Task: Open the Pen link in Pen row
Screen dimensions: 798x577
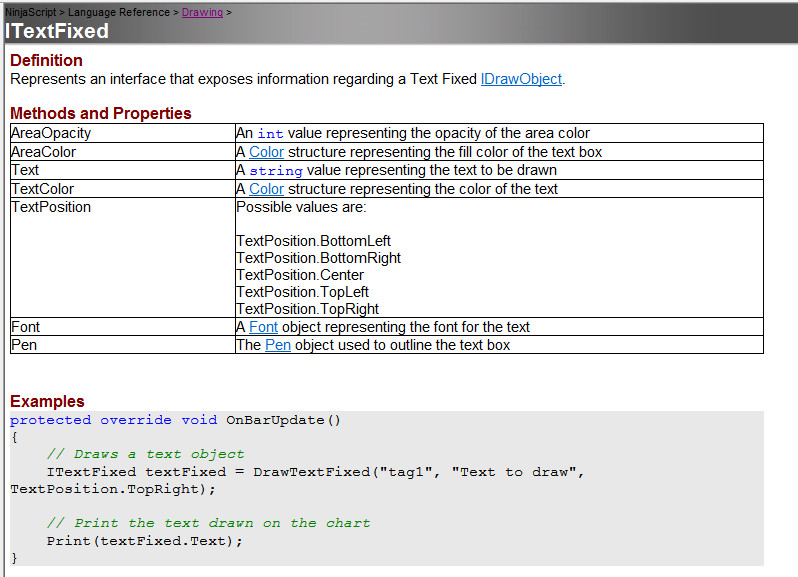Action: [278, 345]
